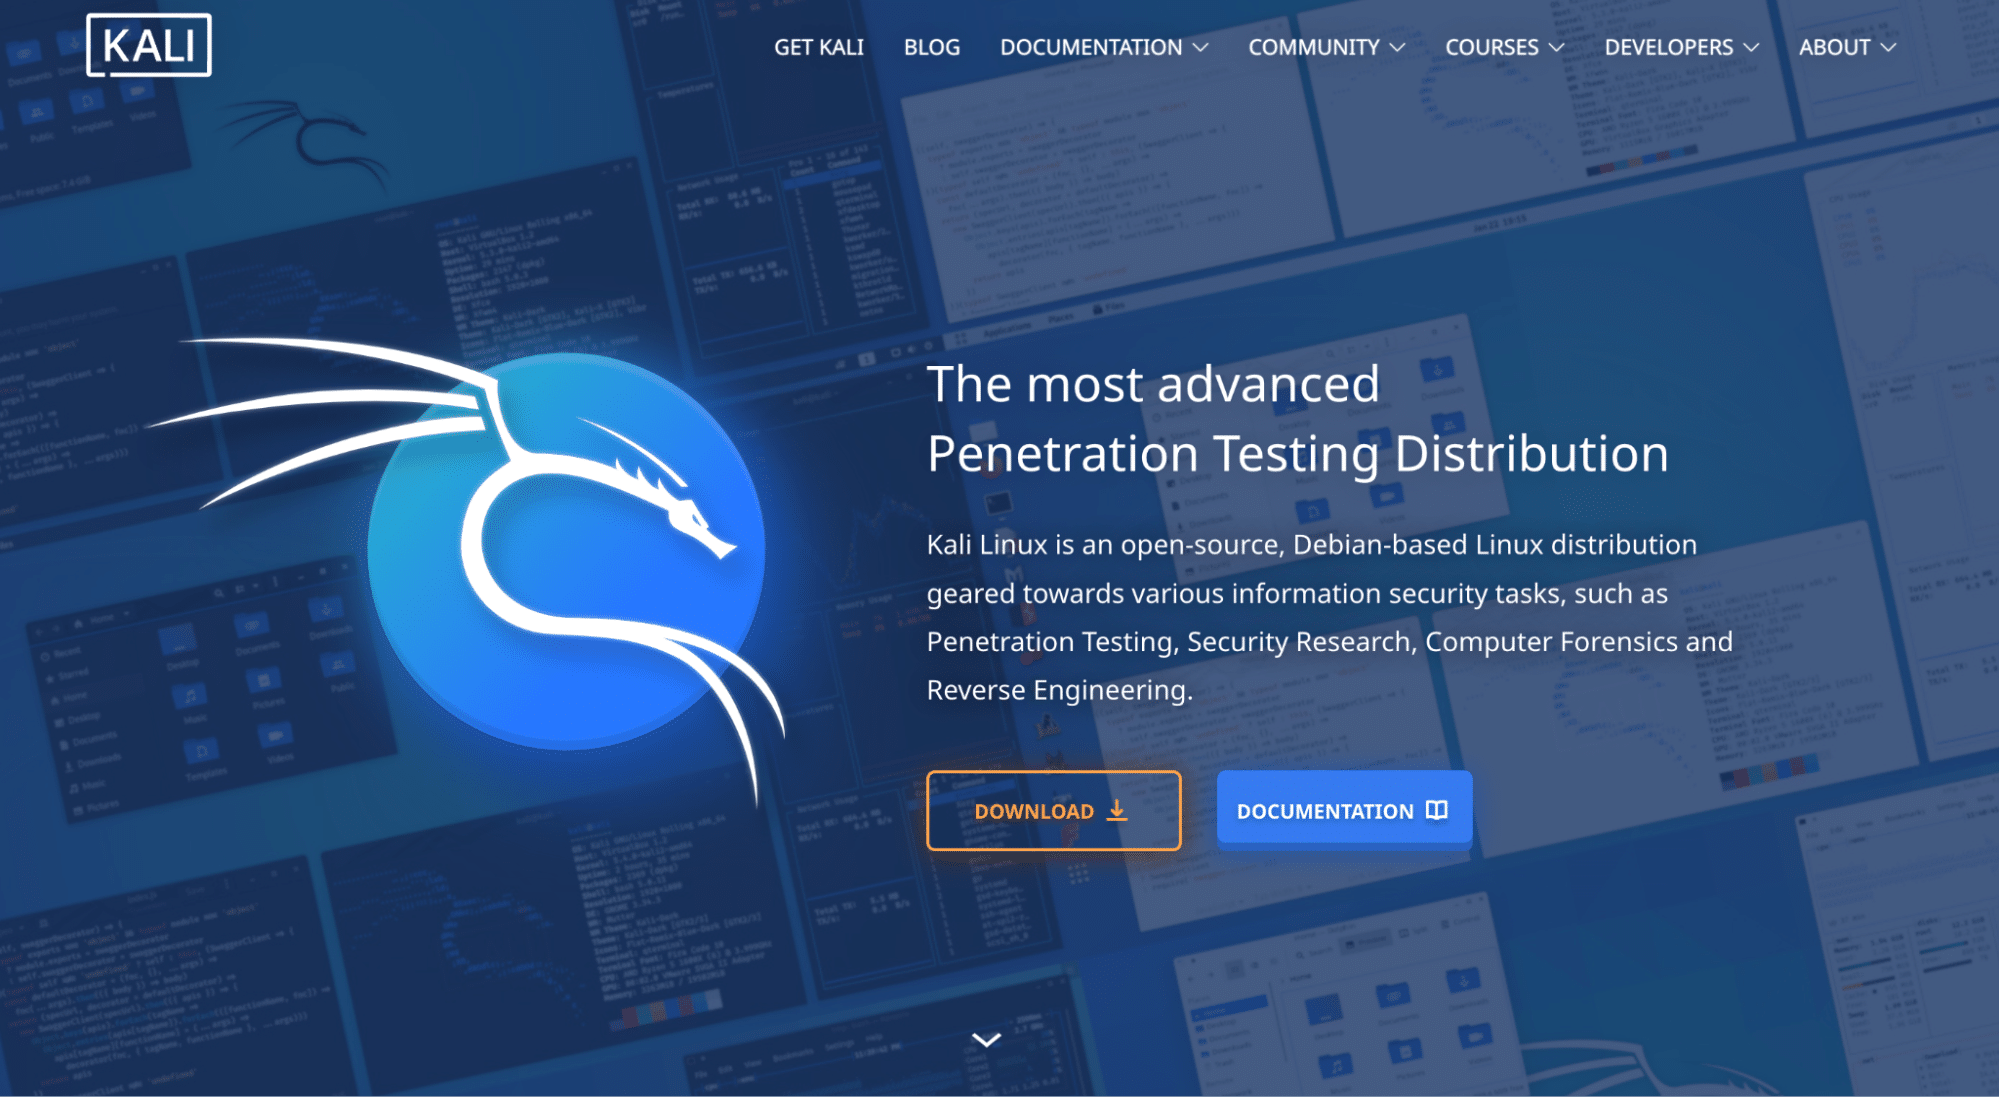The width and height of the screenshot is (1999, 1098).
Task: Click the DOWNLOAD button with arrow icon
Action: tap(1053, 809)
